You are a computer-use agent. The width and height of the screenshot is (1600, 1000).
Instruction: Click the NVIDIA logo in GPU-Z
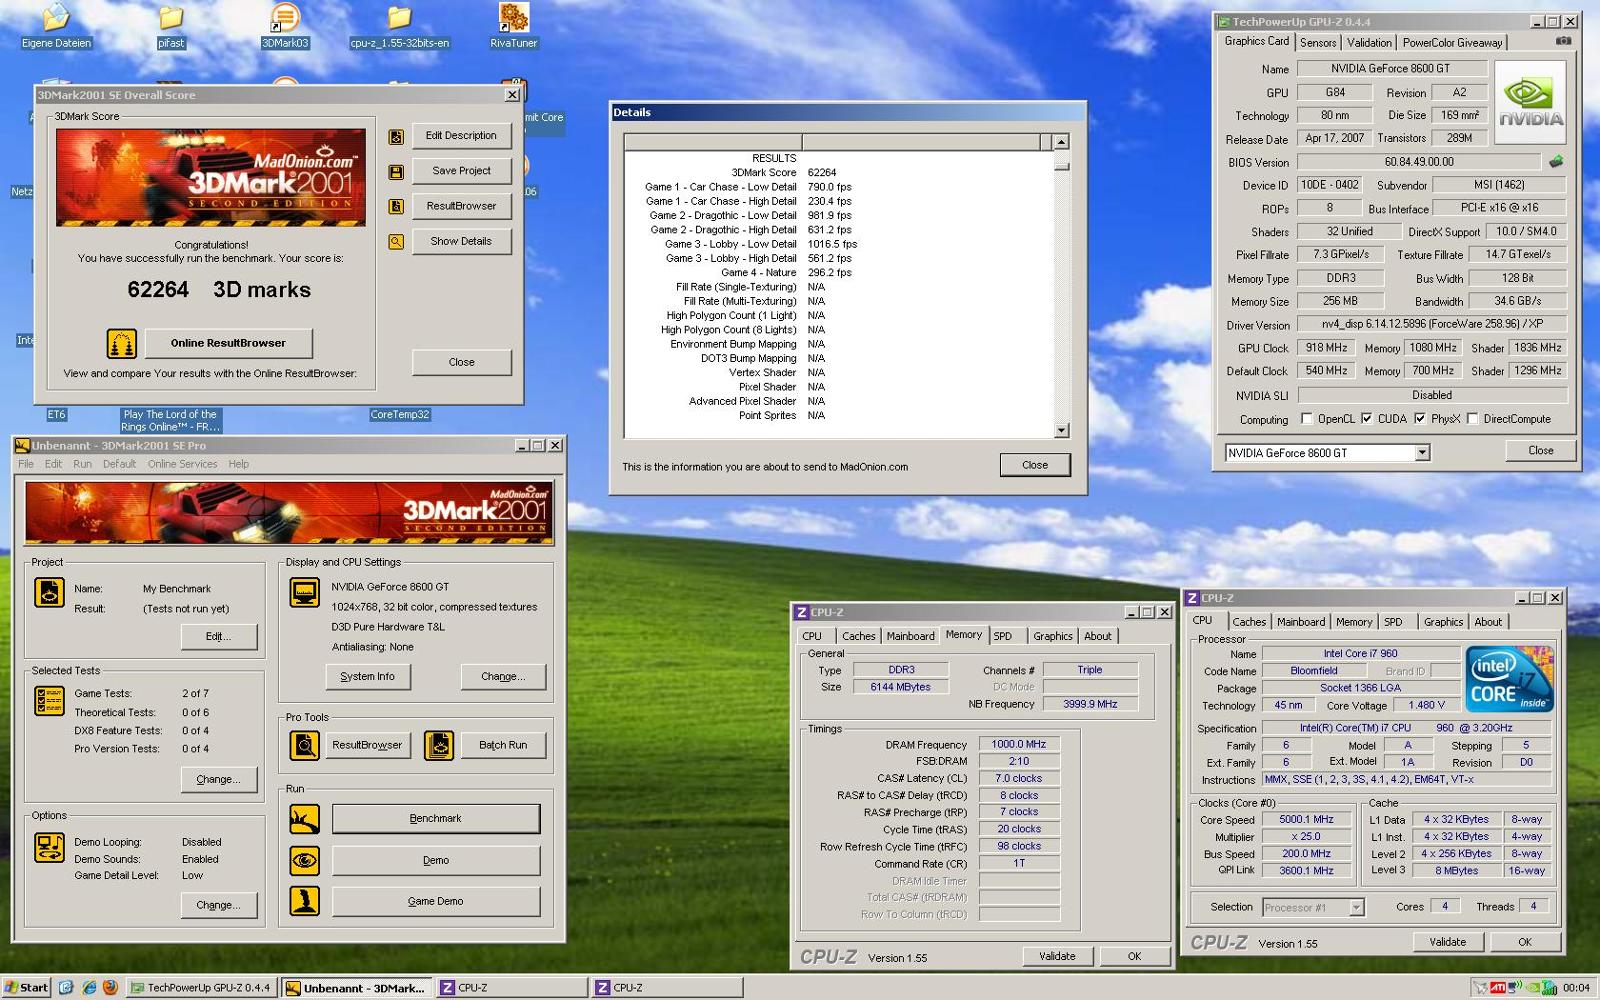pos(1530,102)
